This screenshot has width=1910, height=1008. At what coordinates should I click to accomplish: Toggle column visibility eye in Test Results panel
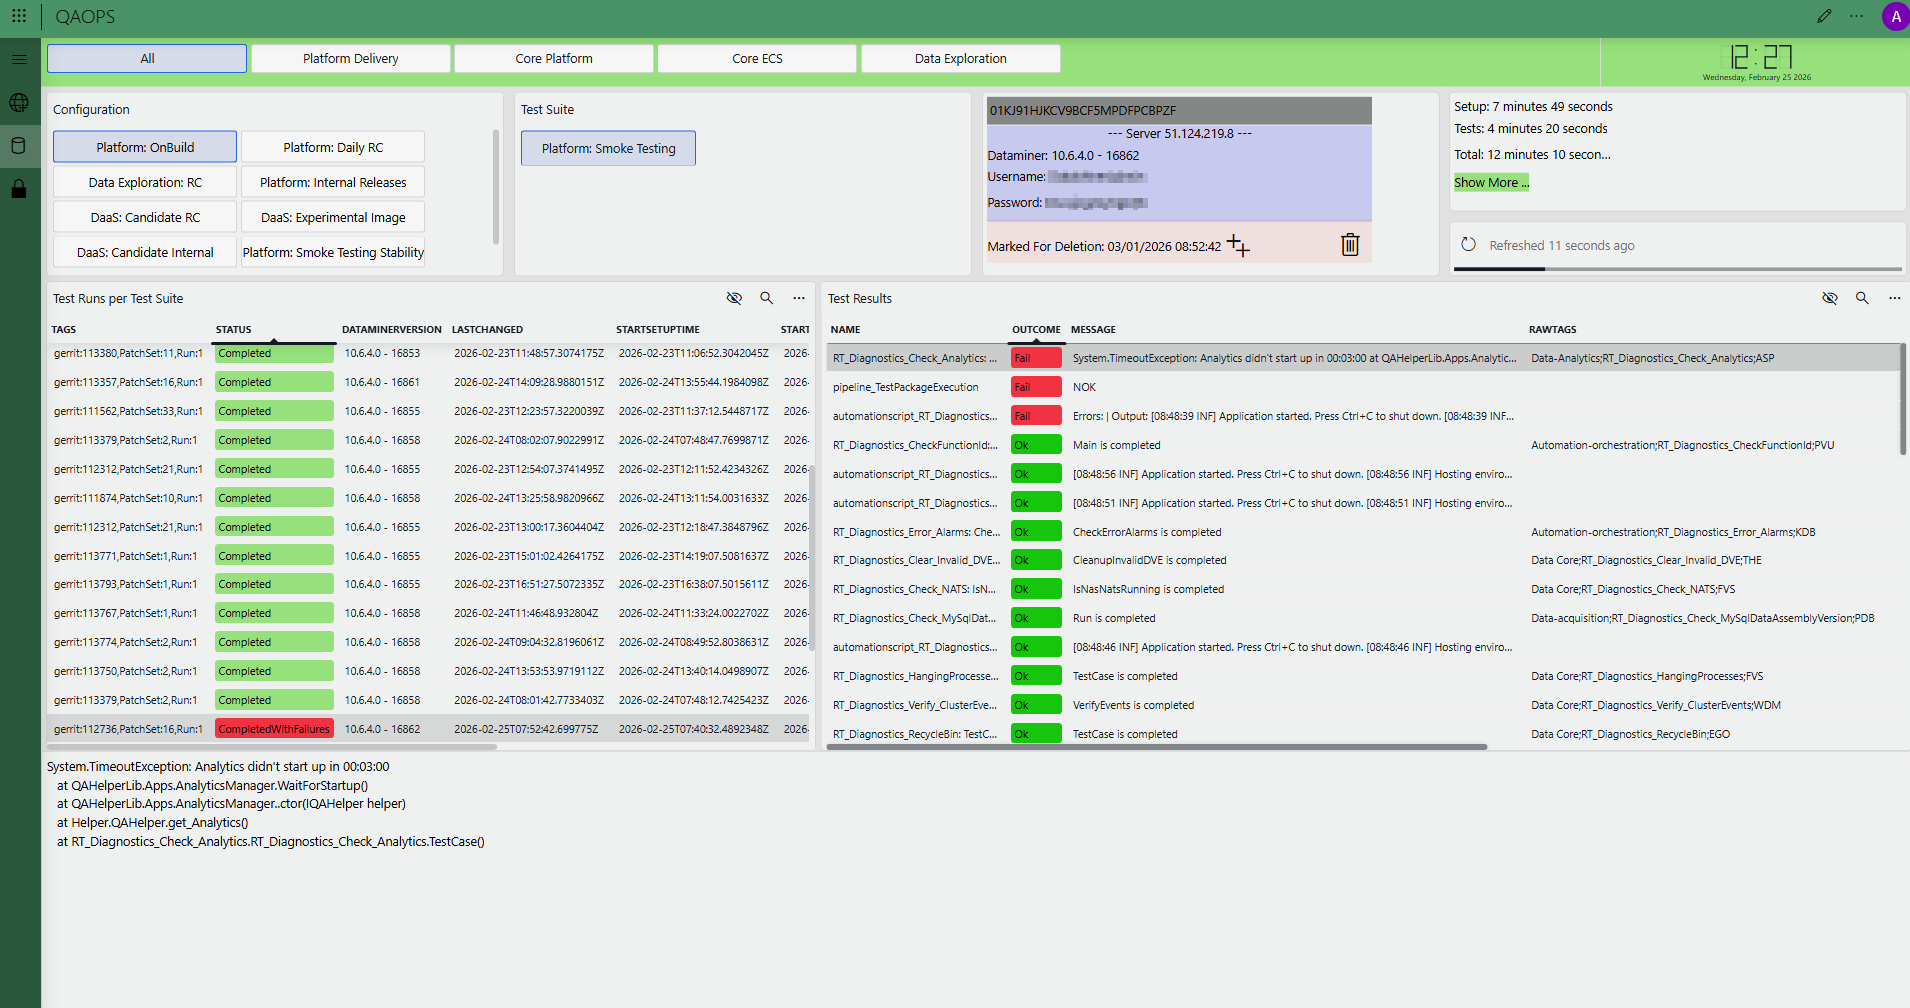tap(1829, 297)
